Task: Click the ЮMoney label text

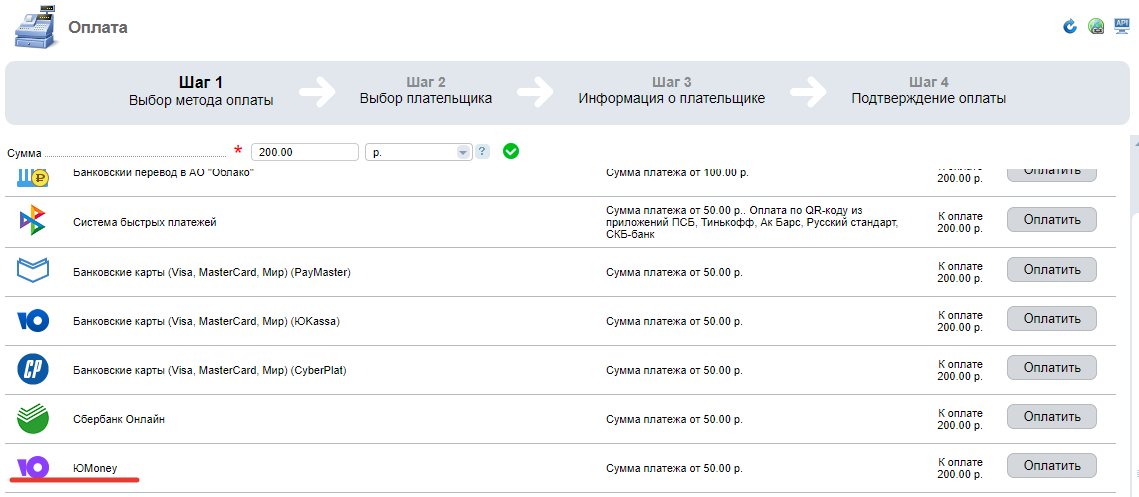Action: (95, 469)
